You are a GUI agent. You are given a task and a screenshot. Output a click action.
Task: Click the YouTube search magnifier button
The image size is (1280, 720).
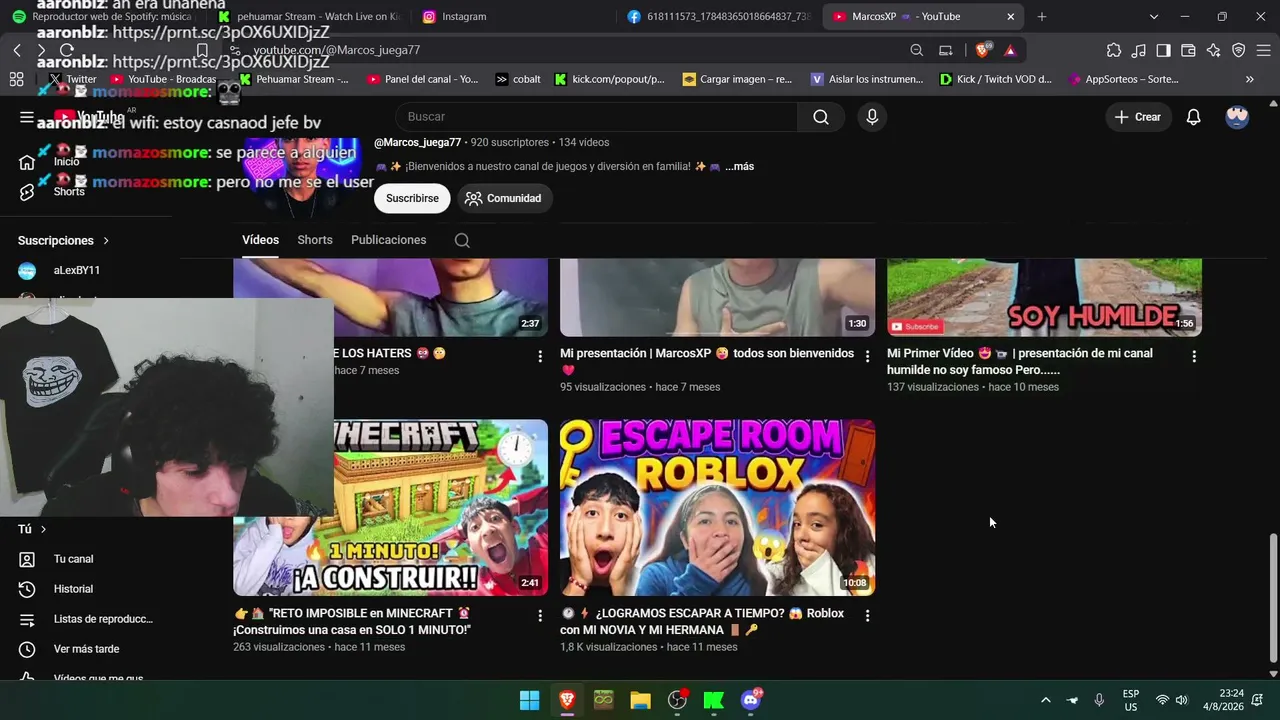pos(821,117)
